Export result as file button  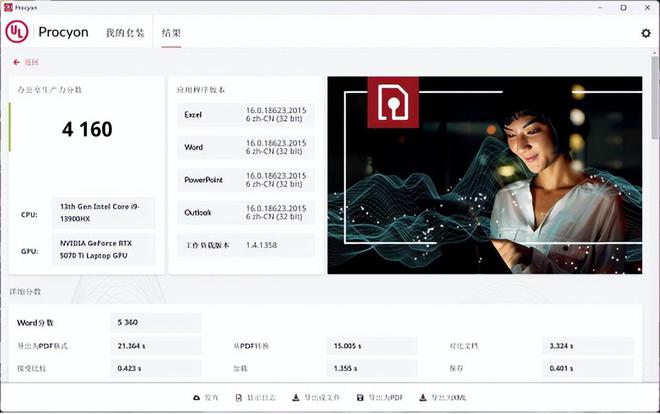coord(316,398)
